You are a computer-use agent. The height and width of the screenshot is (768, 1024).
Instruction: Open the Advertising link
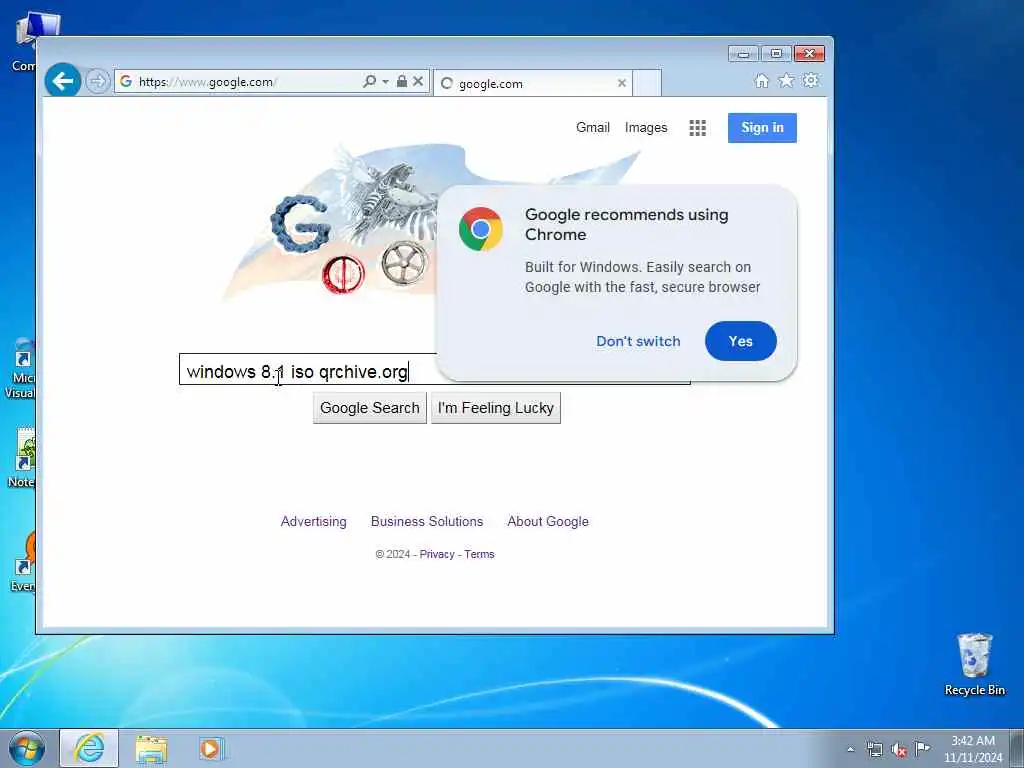[x=313, y=521]
